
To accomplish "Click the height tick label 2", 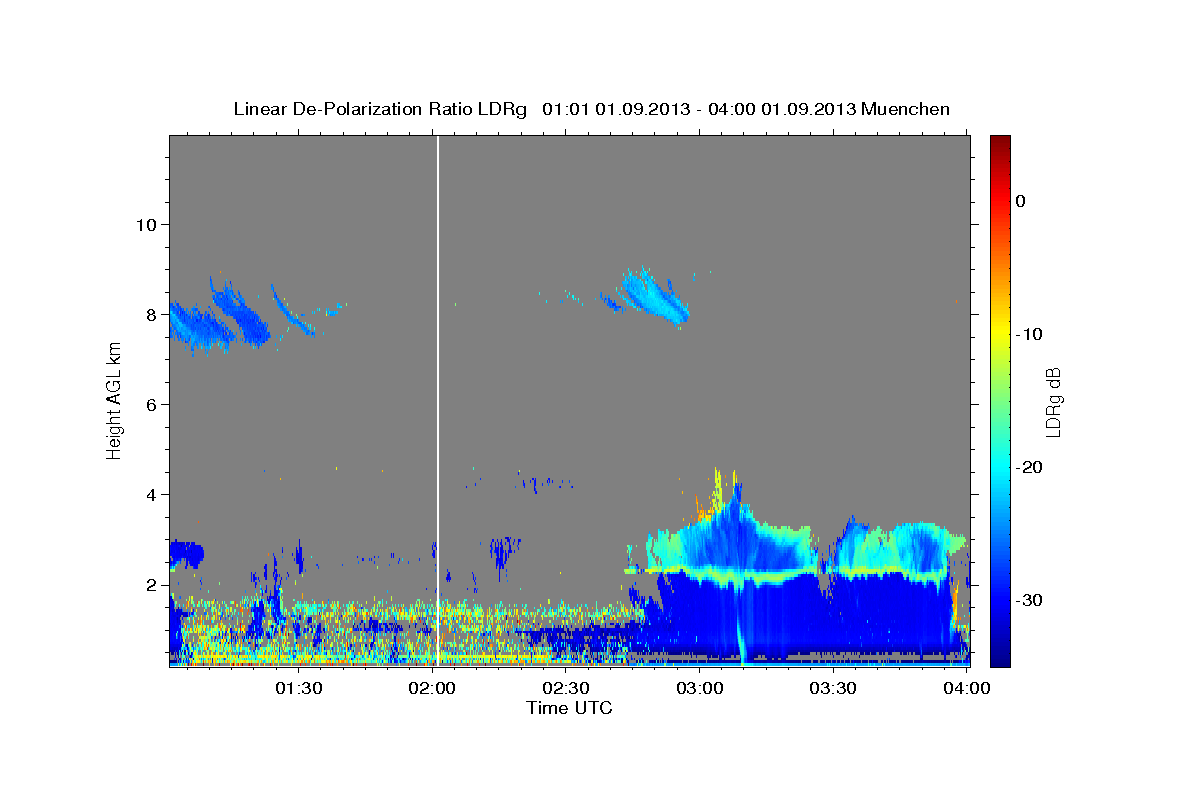I will tap(151, 584).
